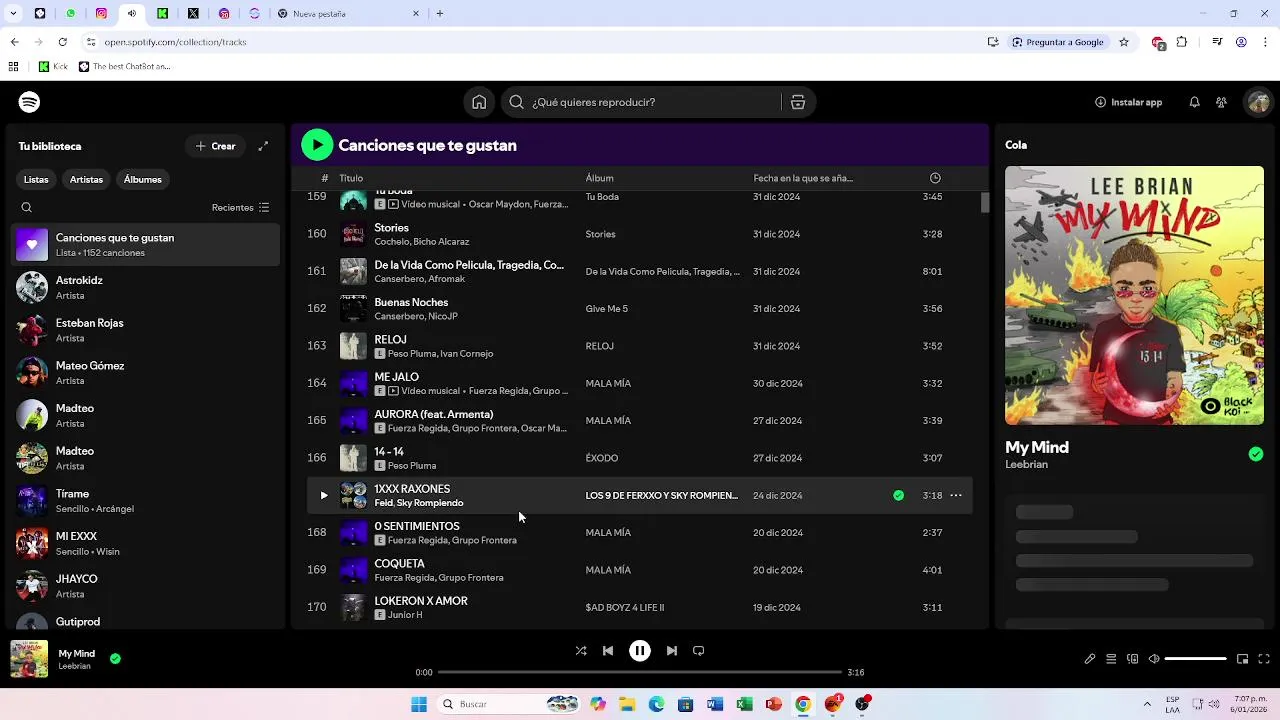Skip to the next track
The width and height of the screenshot is (1280, 720).
pyautogui.click(x=672, y=651)
